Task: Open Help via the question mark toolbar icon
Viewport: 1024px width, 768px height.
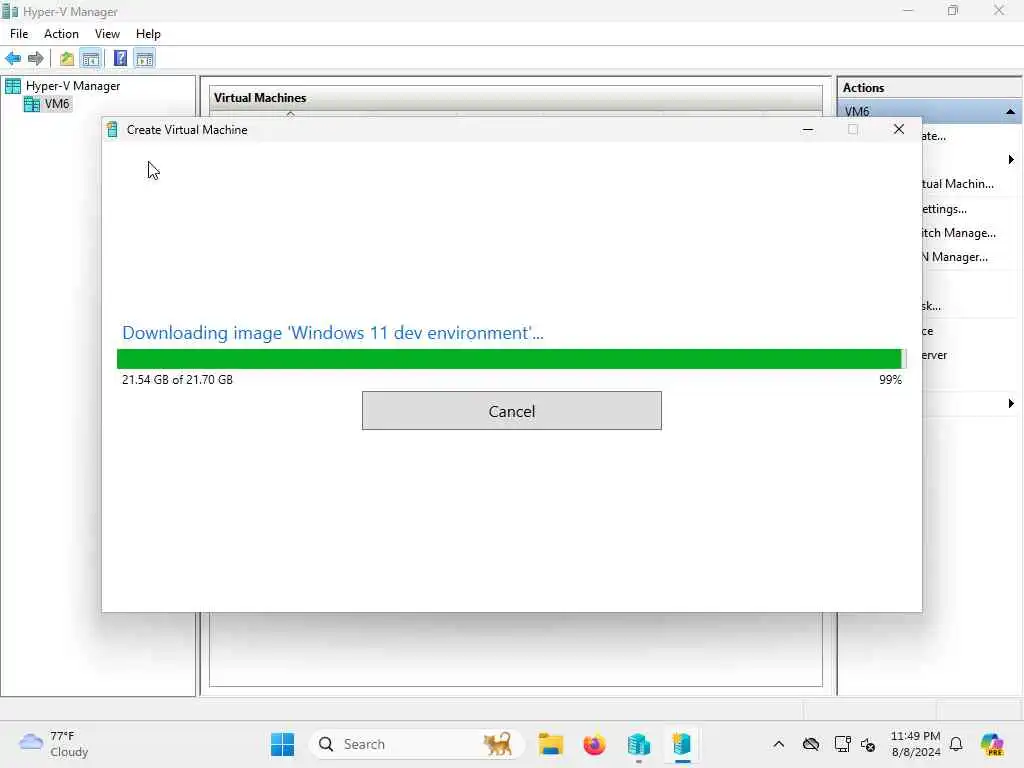Action: [x=120, y=59]
